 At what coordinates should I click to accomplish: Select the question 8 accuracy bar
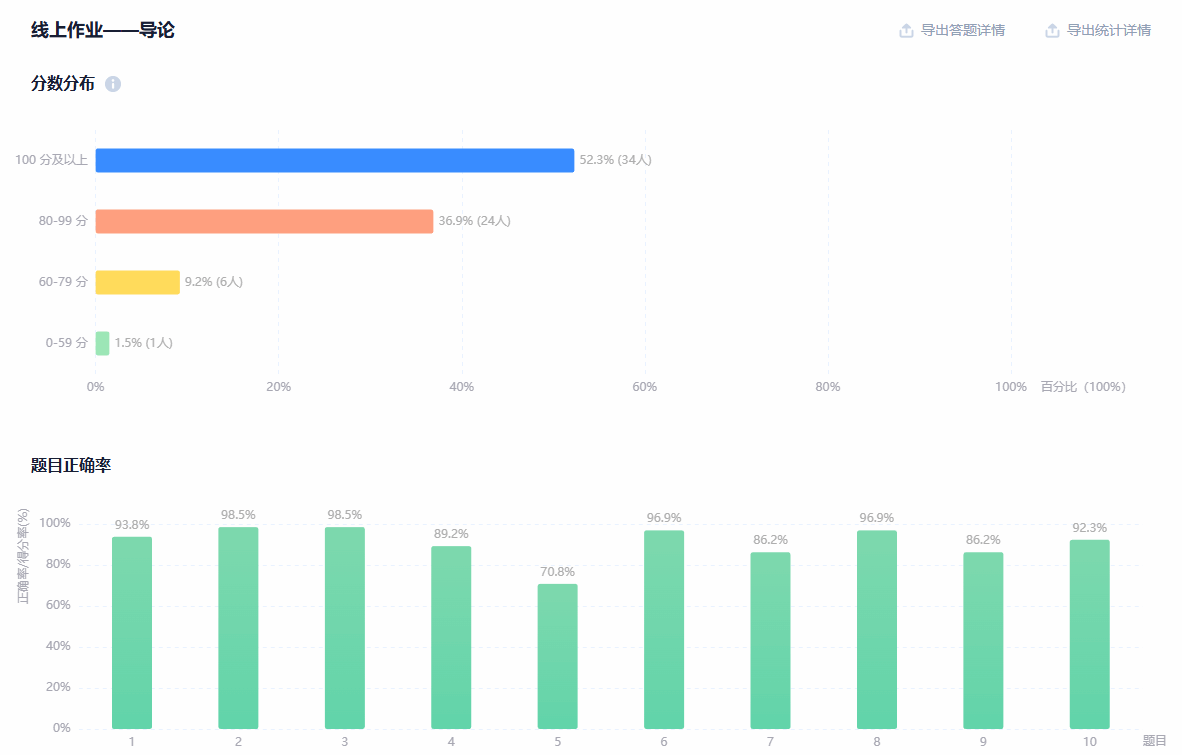pos(877,629)
